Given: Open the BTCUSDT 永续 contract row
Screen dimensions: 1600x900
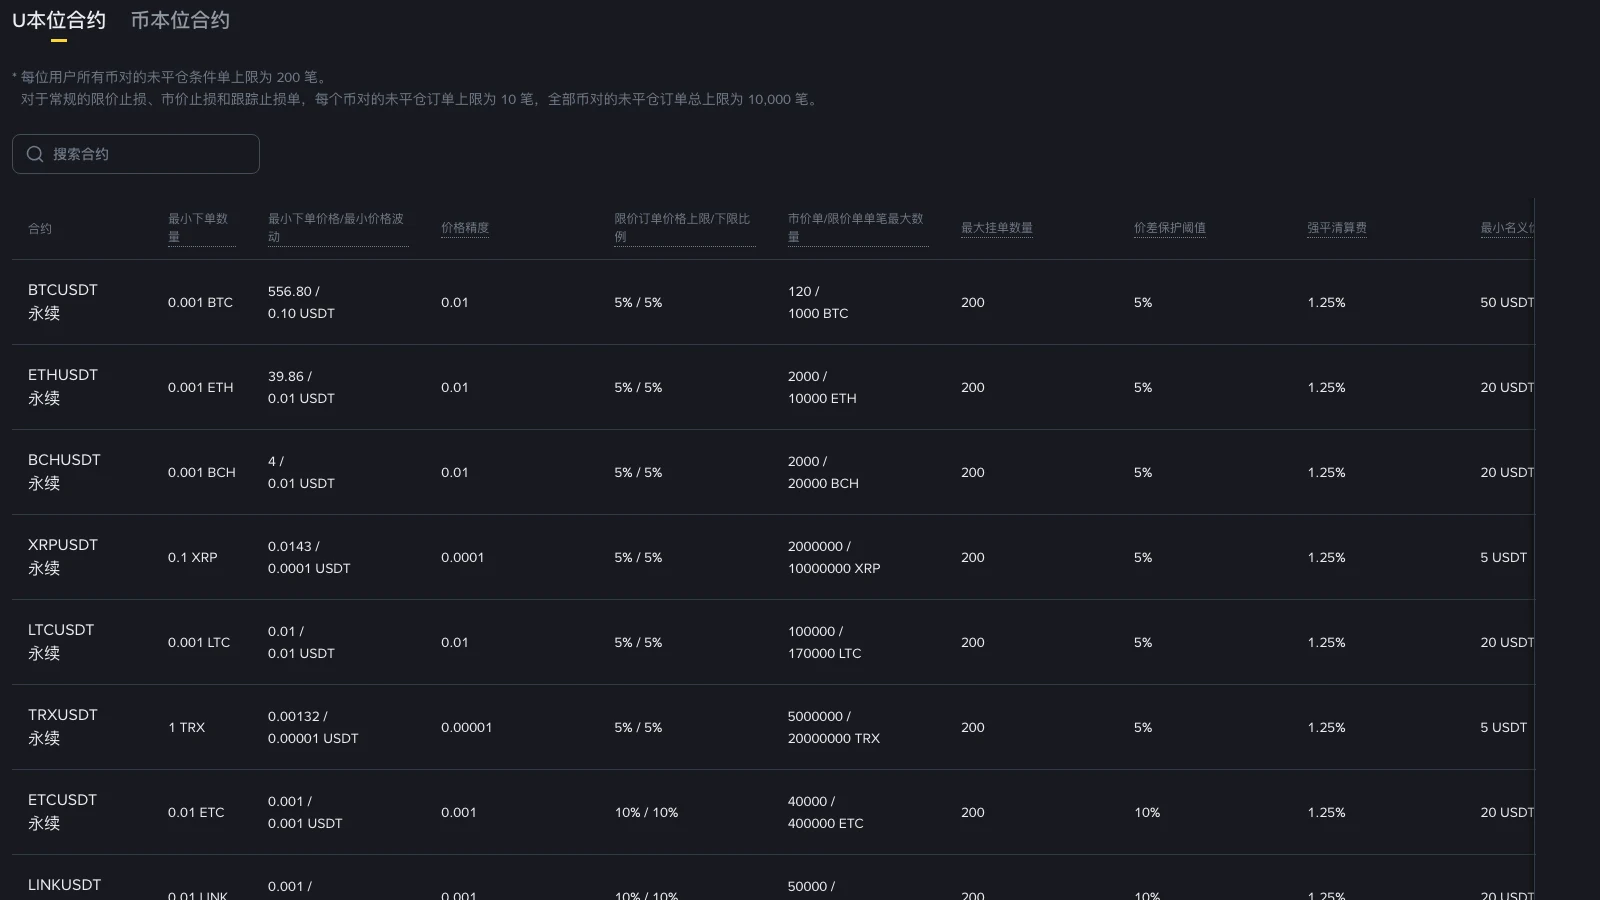Looking at the screenshot, I should [773, 302].
